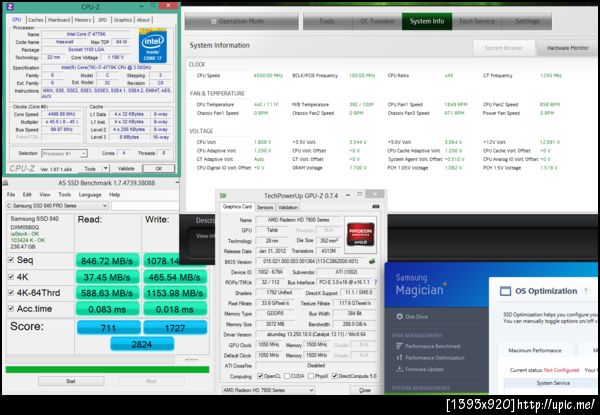Switch to the Hardware Monitor view
The image size is (600, 415).
tap(567, 48)
